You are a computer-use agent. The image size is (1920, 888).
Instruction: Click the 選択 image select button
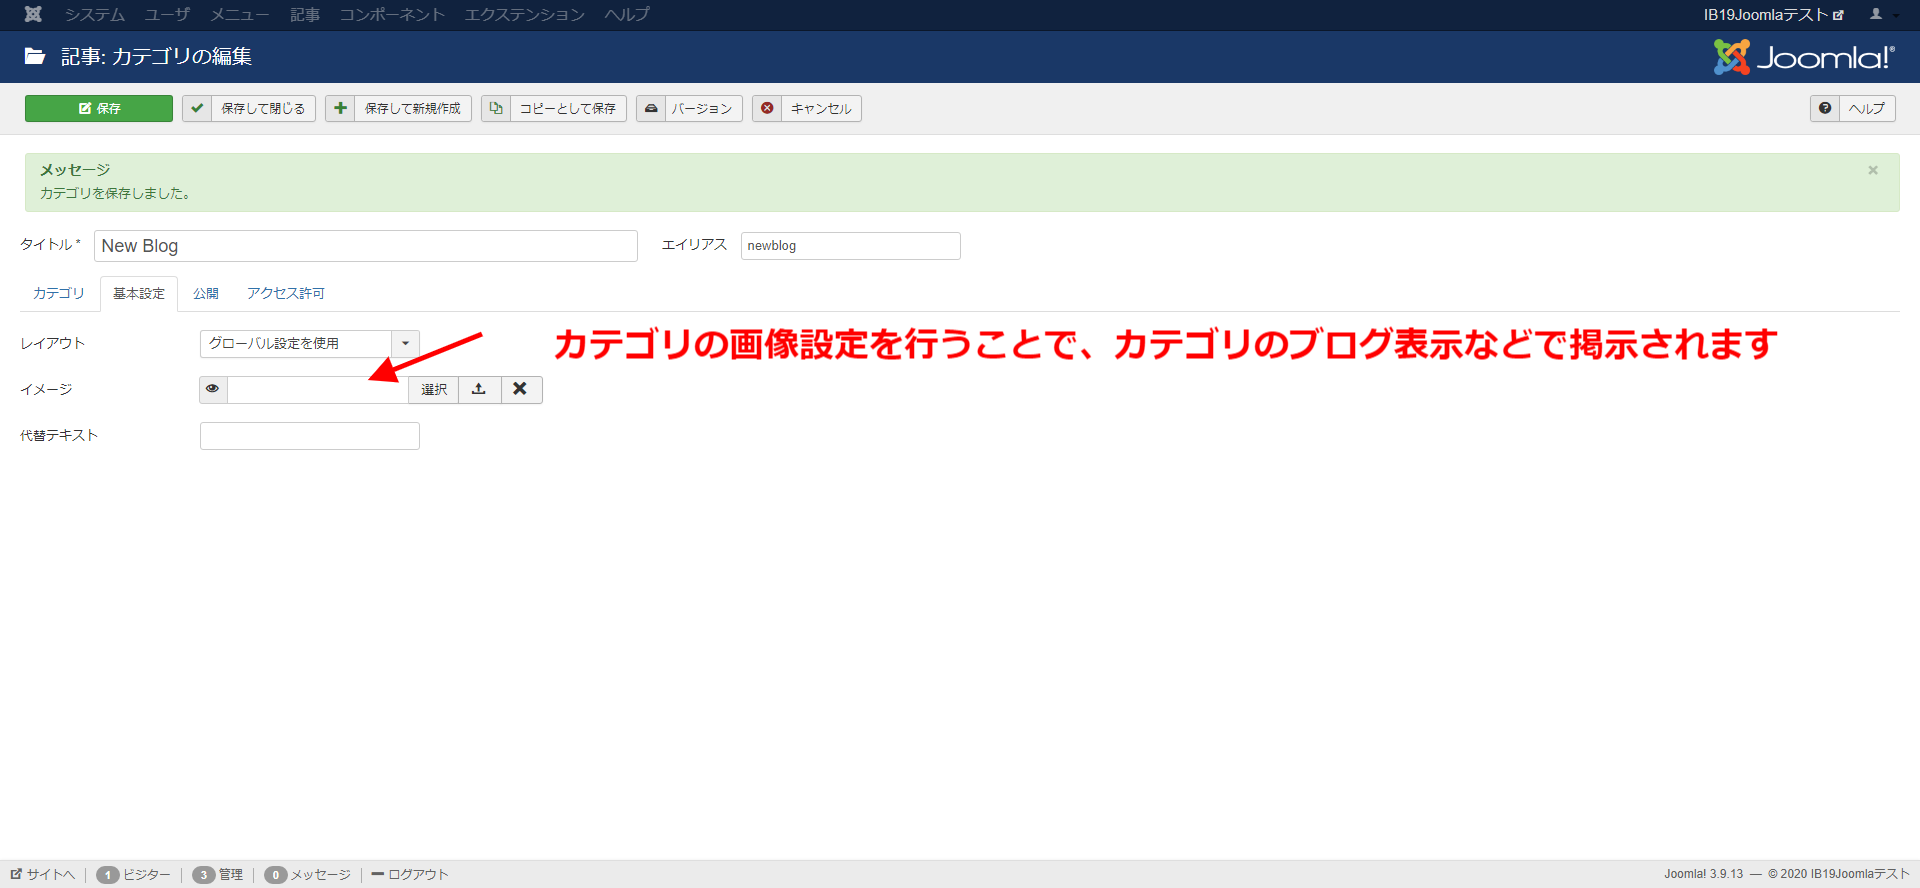tap(434, 389)
